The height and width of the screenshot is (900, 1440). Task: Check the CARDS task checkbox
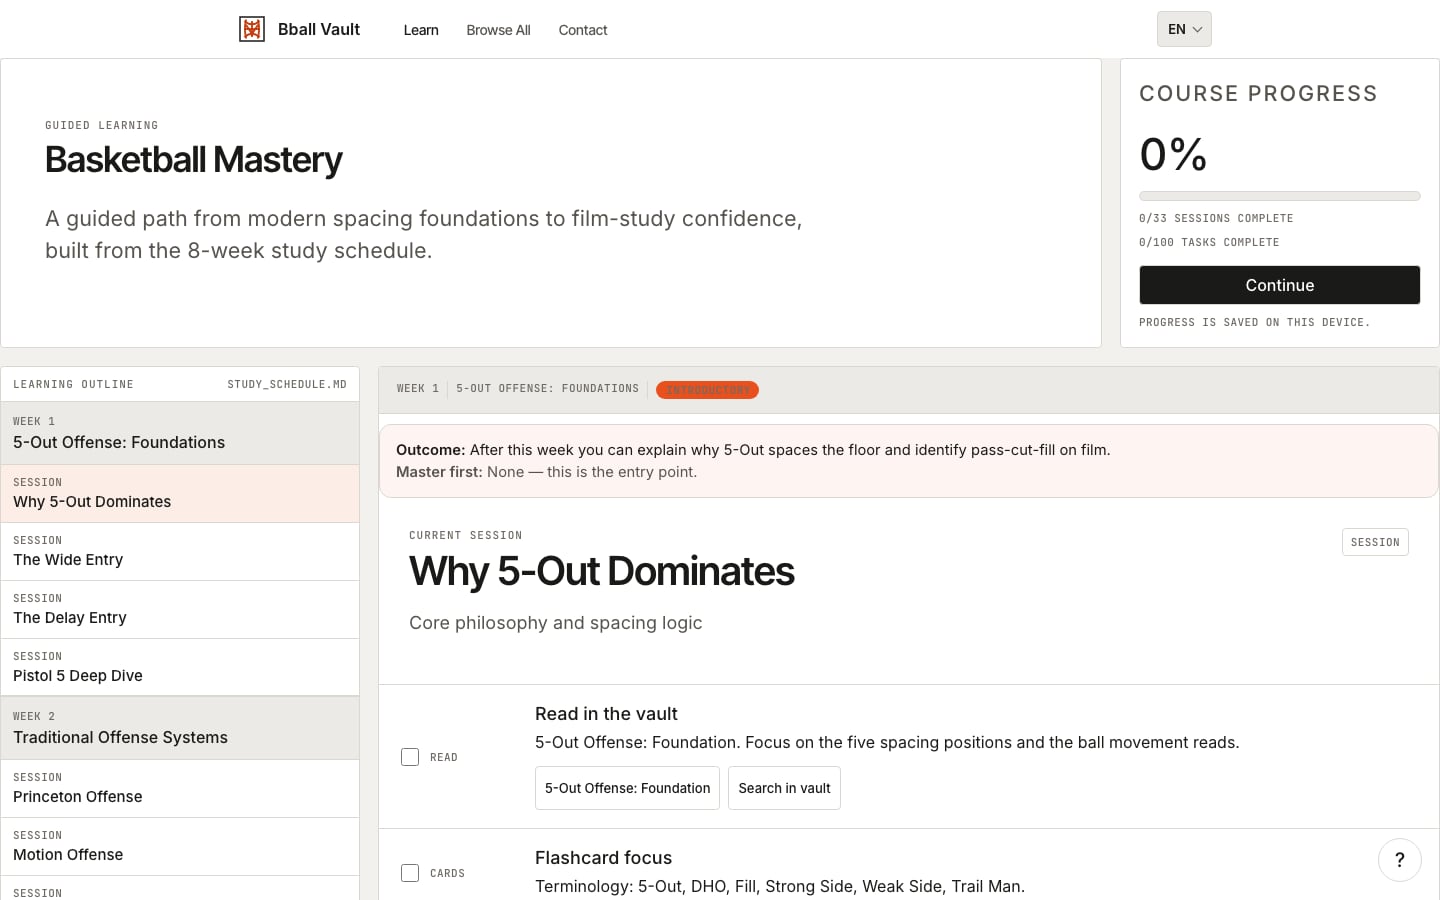(410, 873)
